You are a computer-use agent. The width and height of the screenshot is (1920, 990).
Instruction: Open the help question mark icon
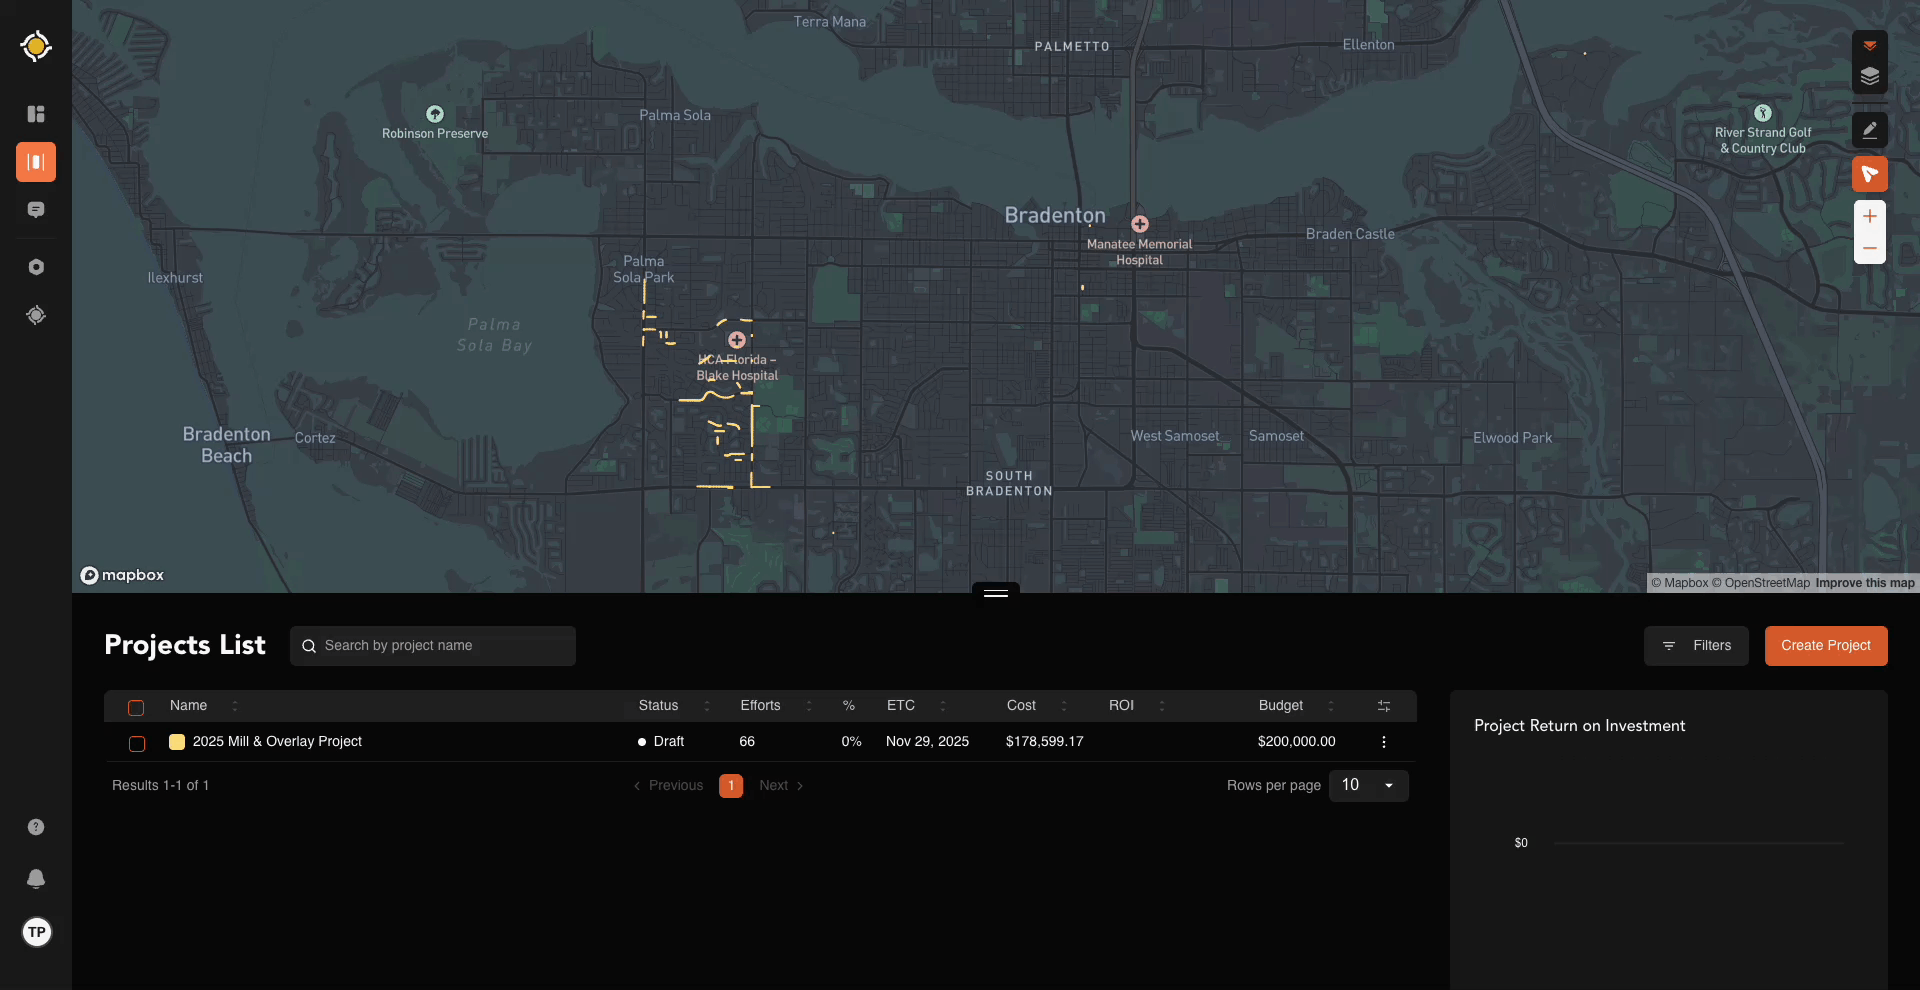[36, 827]
